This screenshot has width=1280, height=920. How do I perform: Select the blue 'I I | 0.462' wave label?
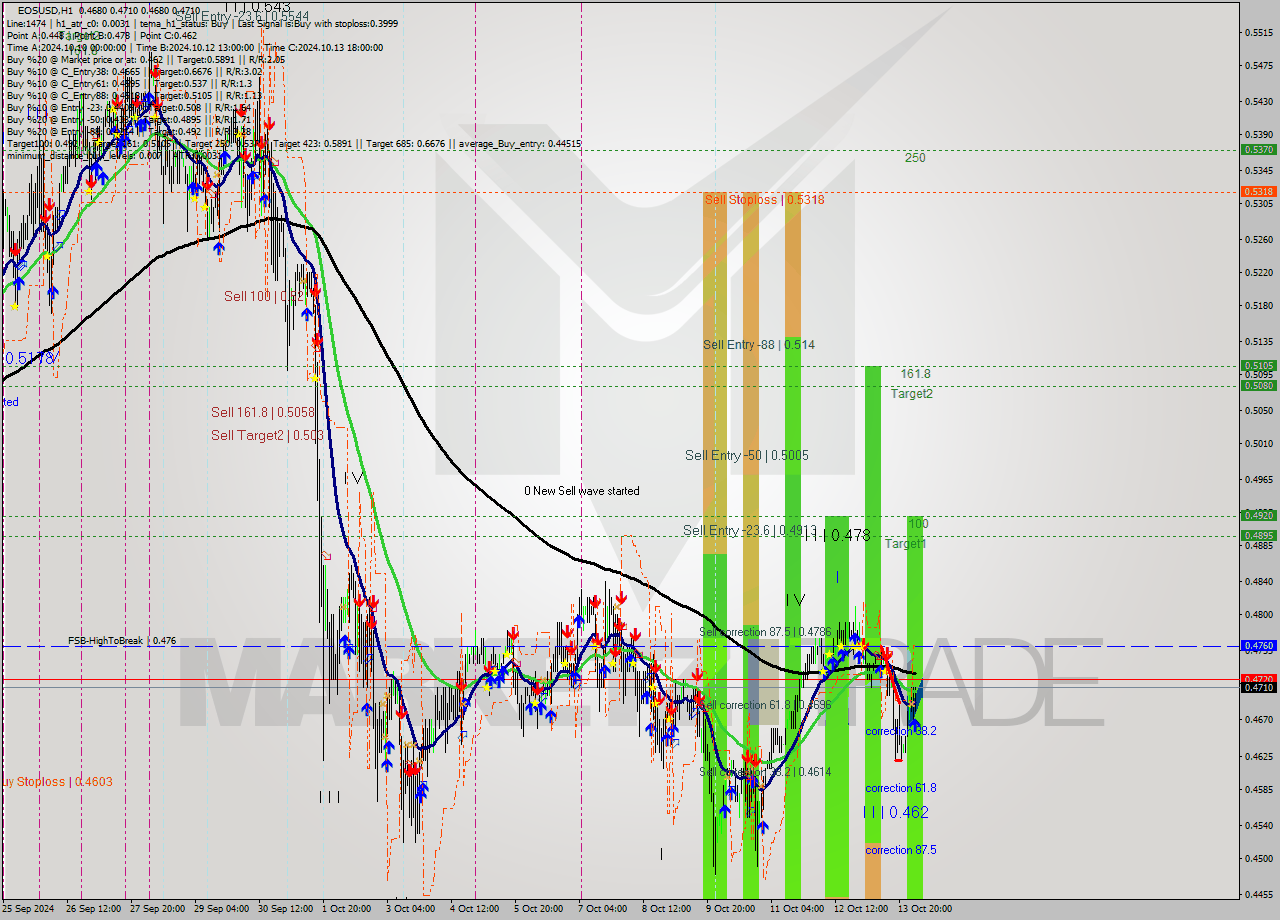[x=896, y=812]
